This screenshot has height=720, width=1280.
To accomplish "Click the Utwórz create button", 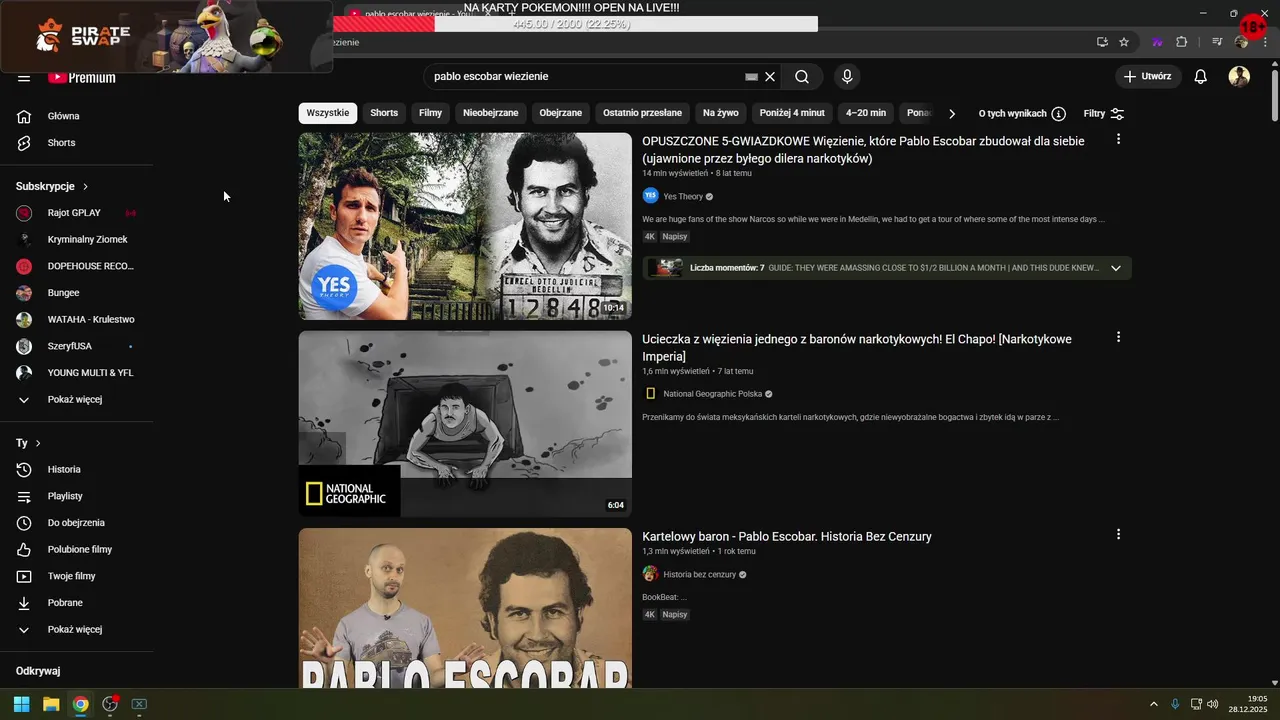I will click(1148, 77).
